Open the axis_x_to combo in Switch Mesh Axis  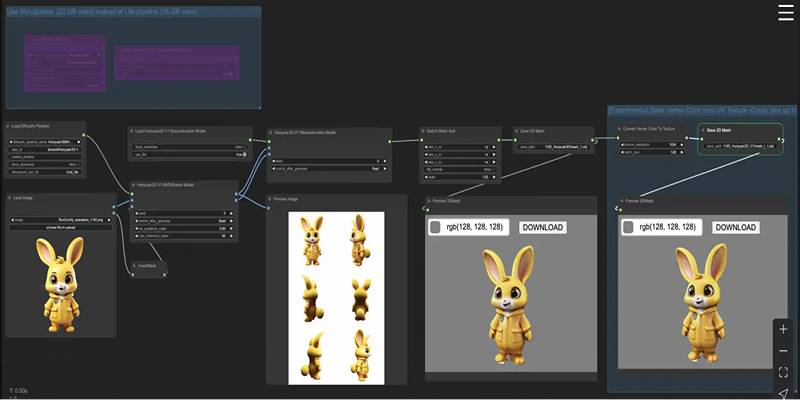coord(459,146)
